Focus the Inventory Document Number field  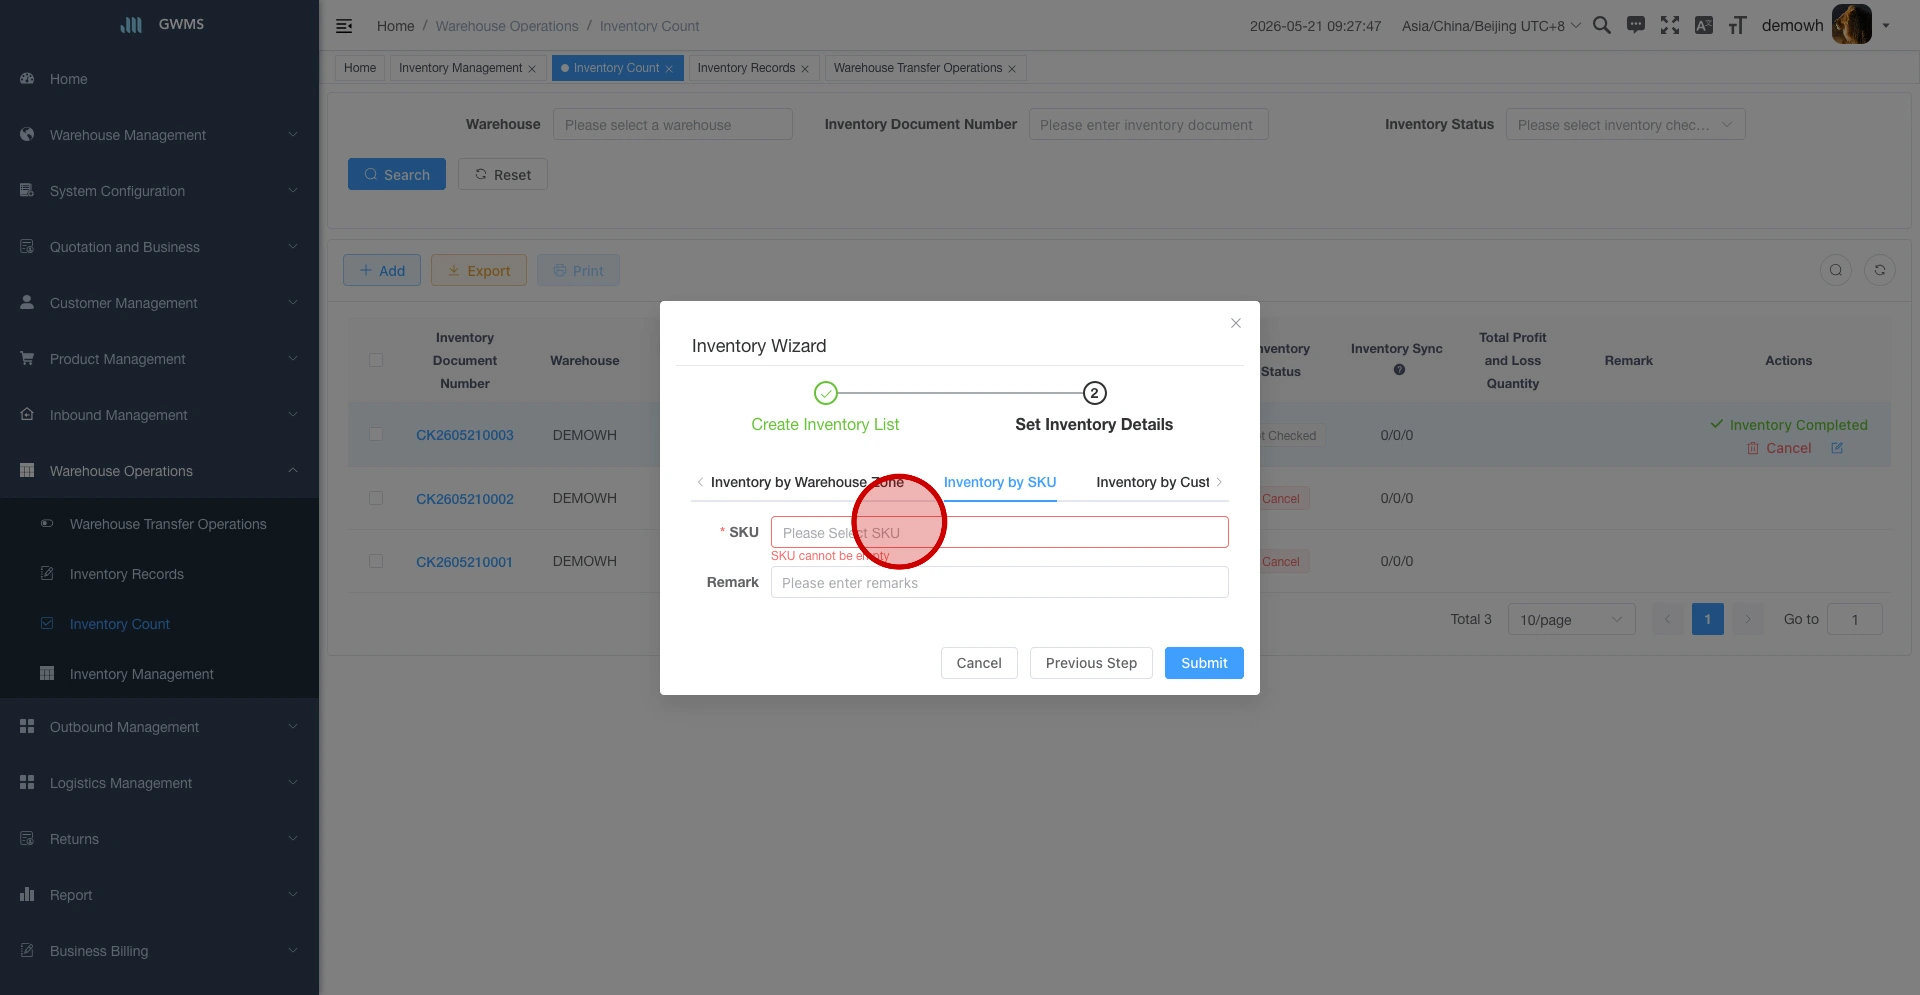[x=1148, y=125]
